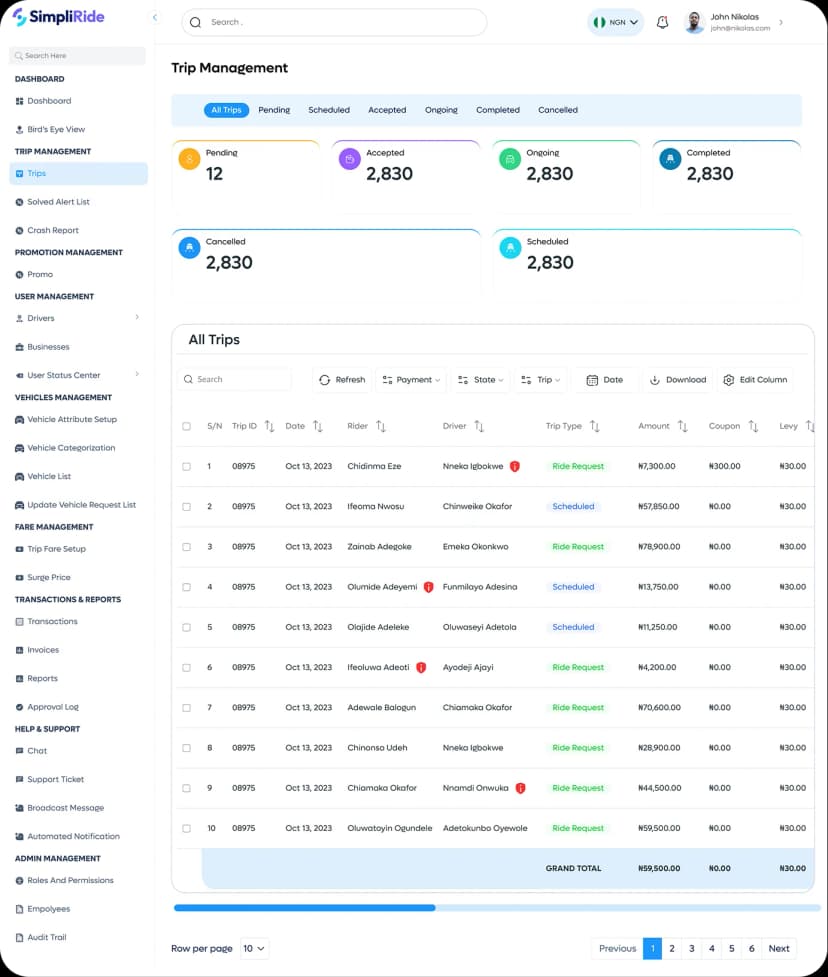Click the top global search field
The image size is (828, 977).
tap(334, 22)
